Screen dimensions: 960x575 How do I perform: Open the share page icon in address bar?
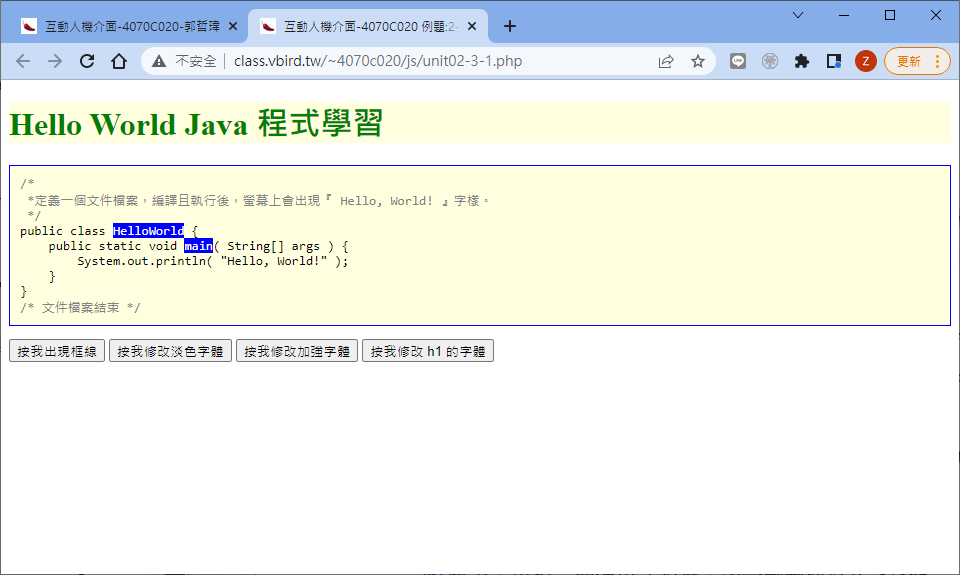pos(666,61)
